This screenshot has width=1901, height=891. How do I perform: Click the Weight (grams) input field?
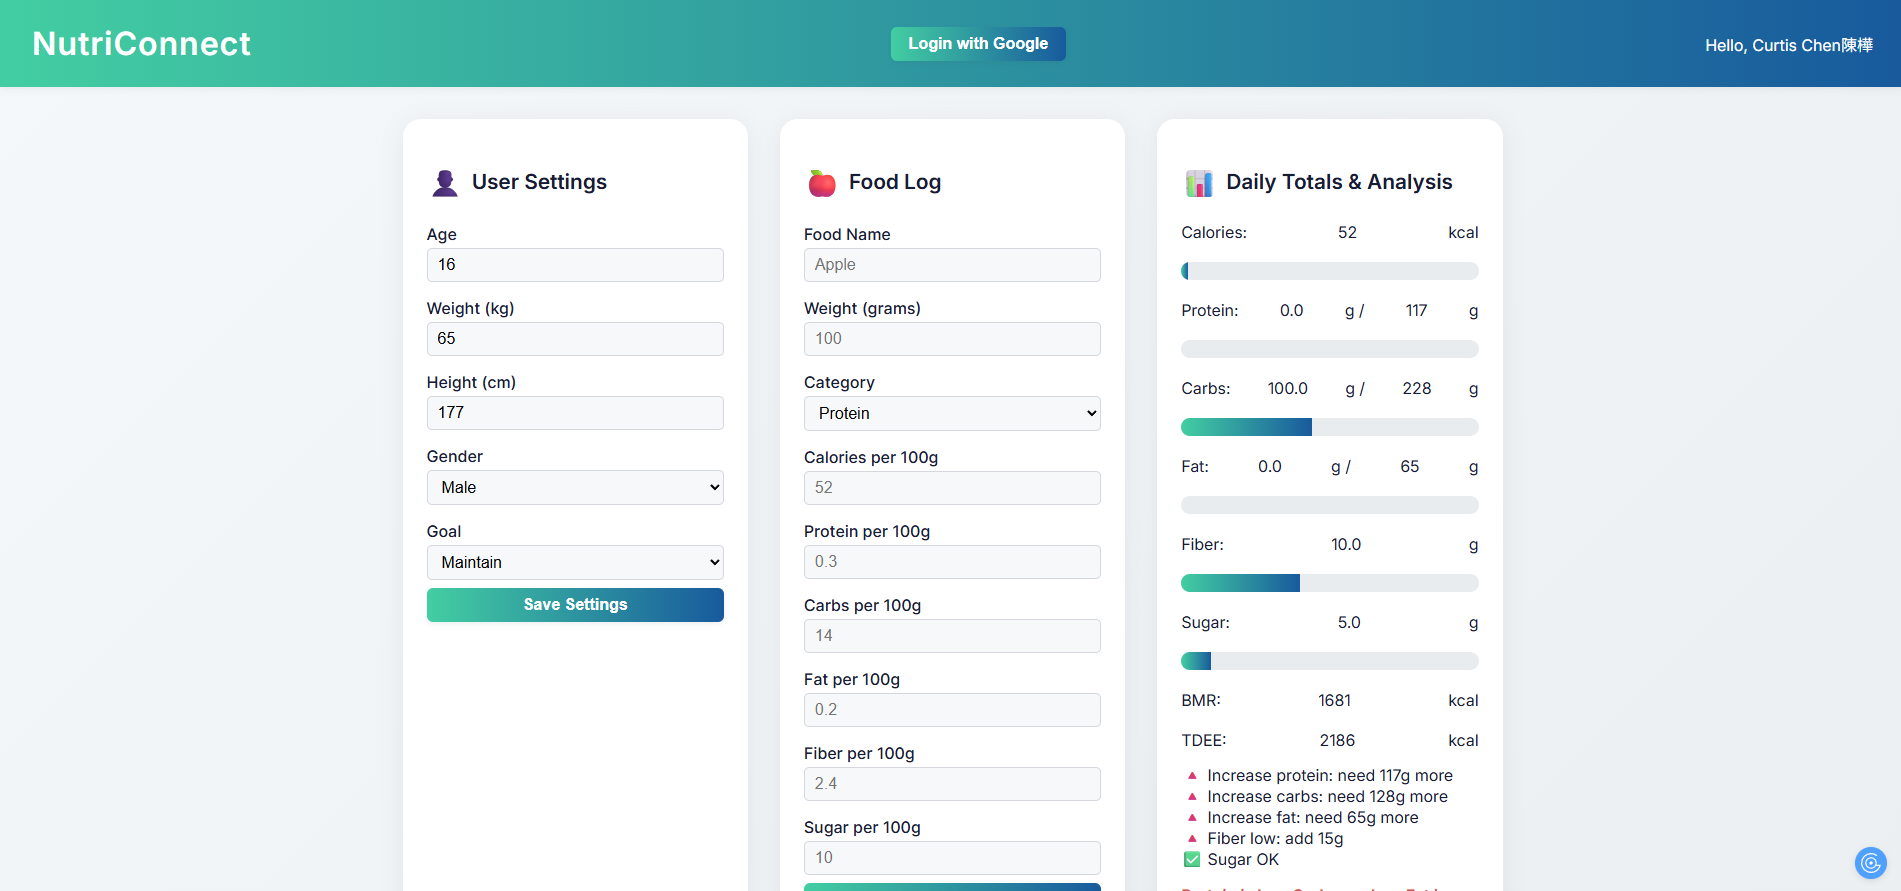[952, 339]
